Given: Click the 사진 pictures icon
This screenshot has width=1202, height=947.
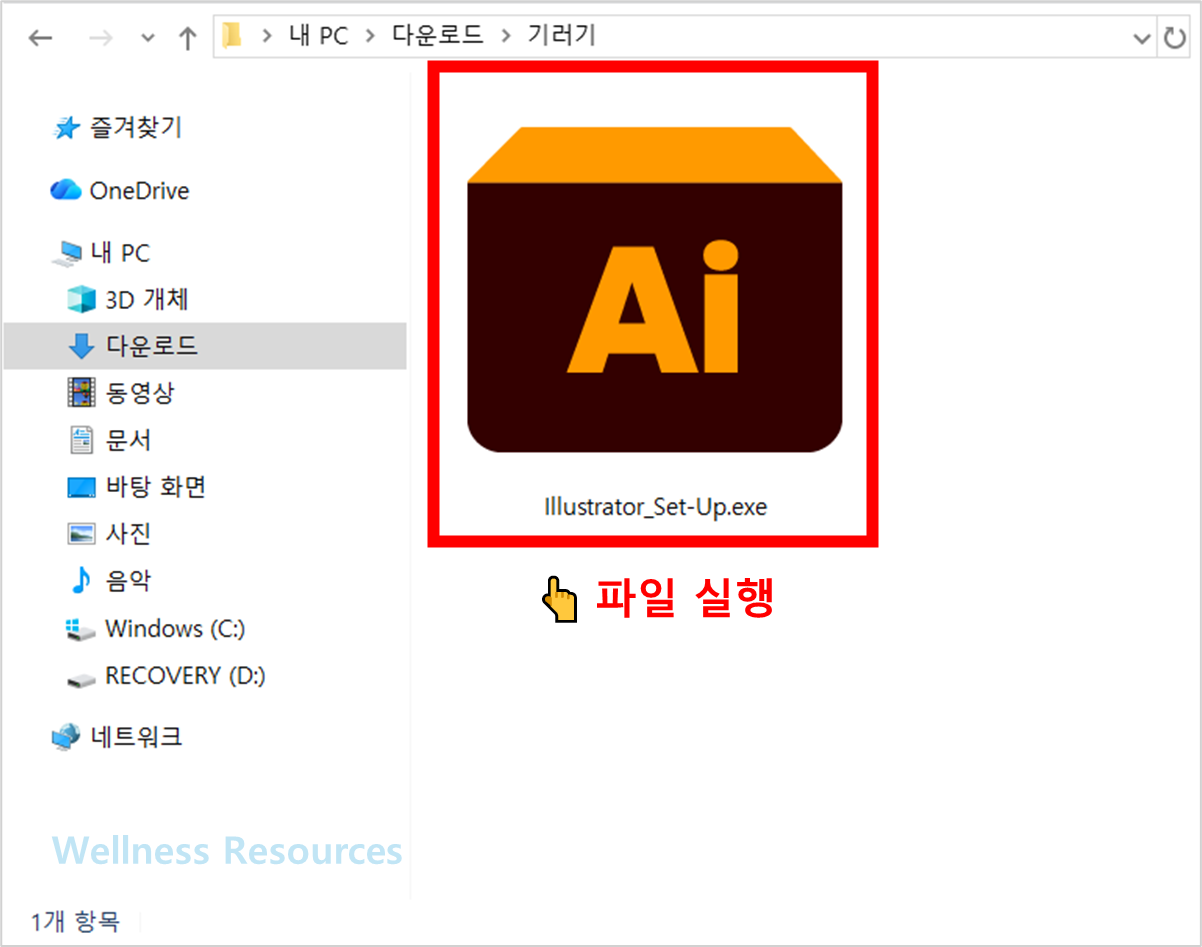Looking at the screenshot, I should [81, 534].
